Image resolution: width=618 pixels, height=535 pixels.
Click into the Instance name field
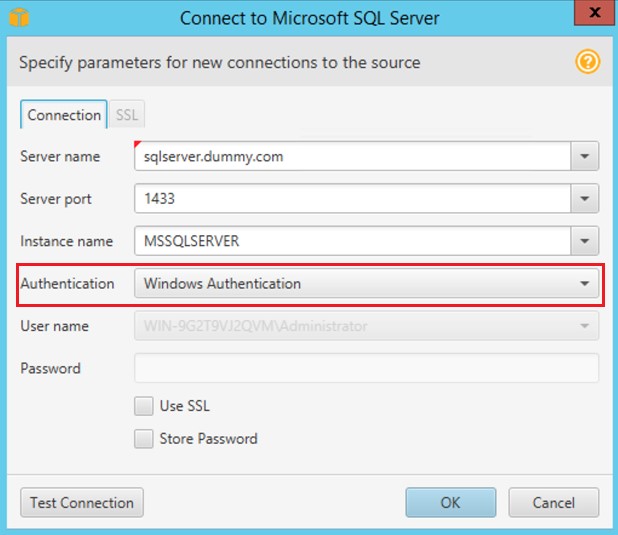click(x=352, y=240)
